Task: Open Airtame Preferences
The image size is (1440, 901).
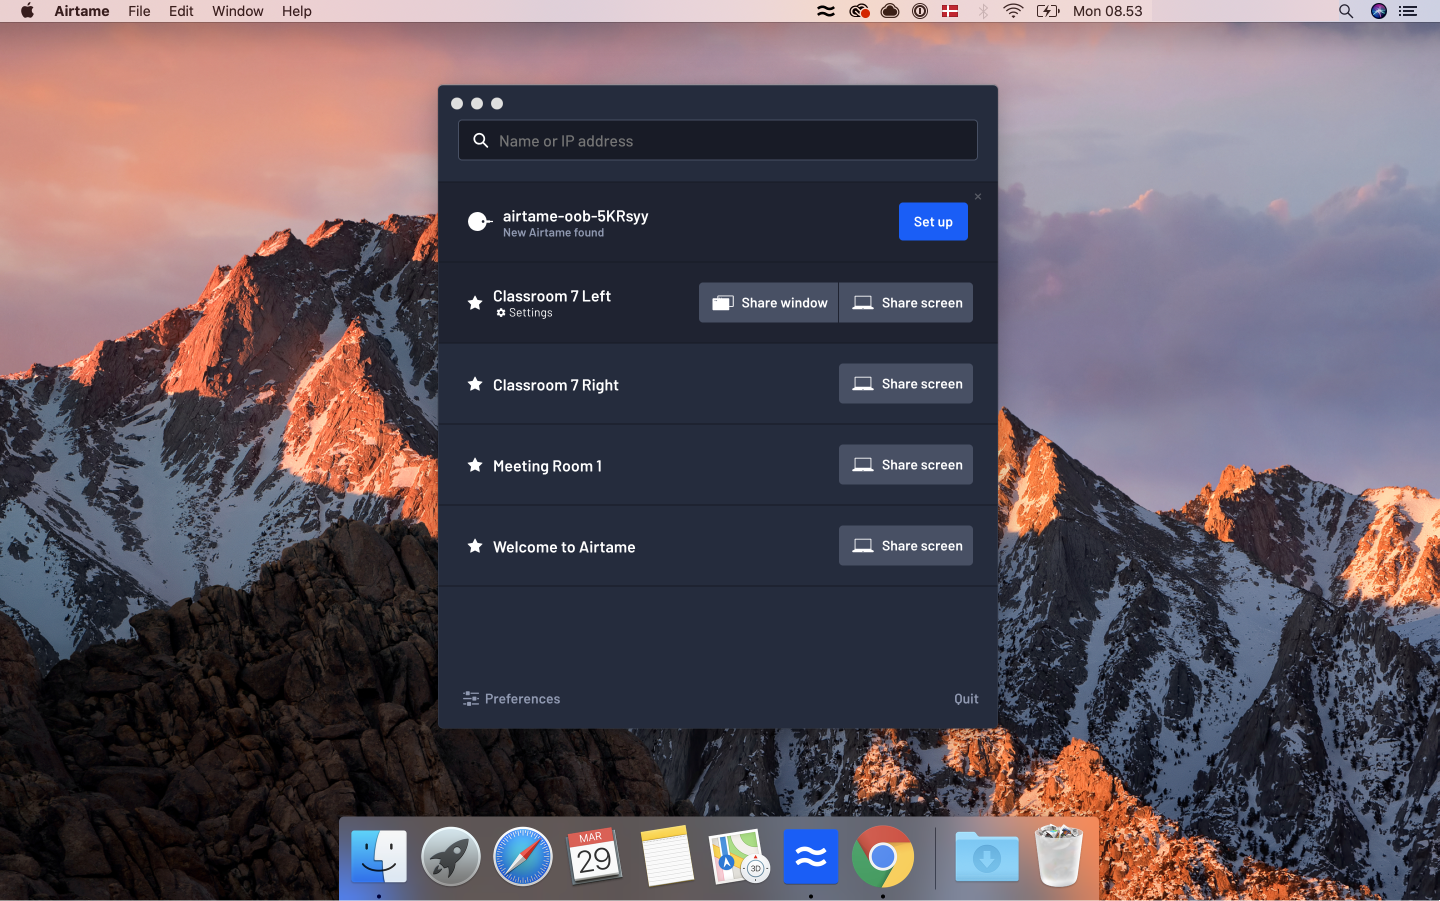Action: coord(511,699)
